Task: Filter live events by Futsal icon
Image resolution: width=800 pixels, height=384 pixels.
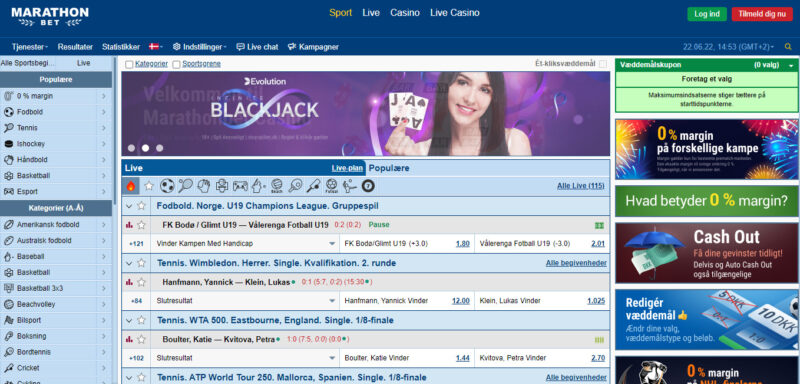Action: point(331,186)
